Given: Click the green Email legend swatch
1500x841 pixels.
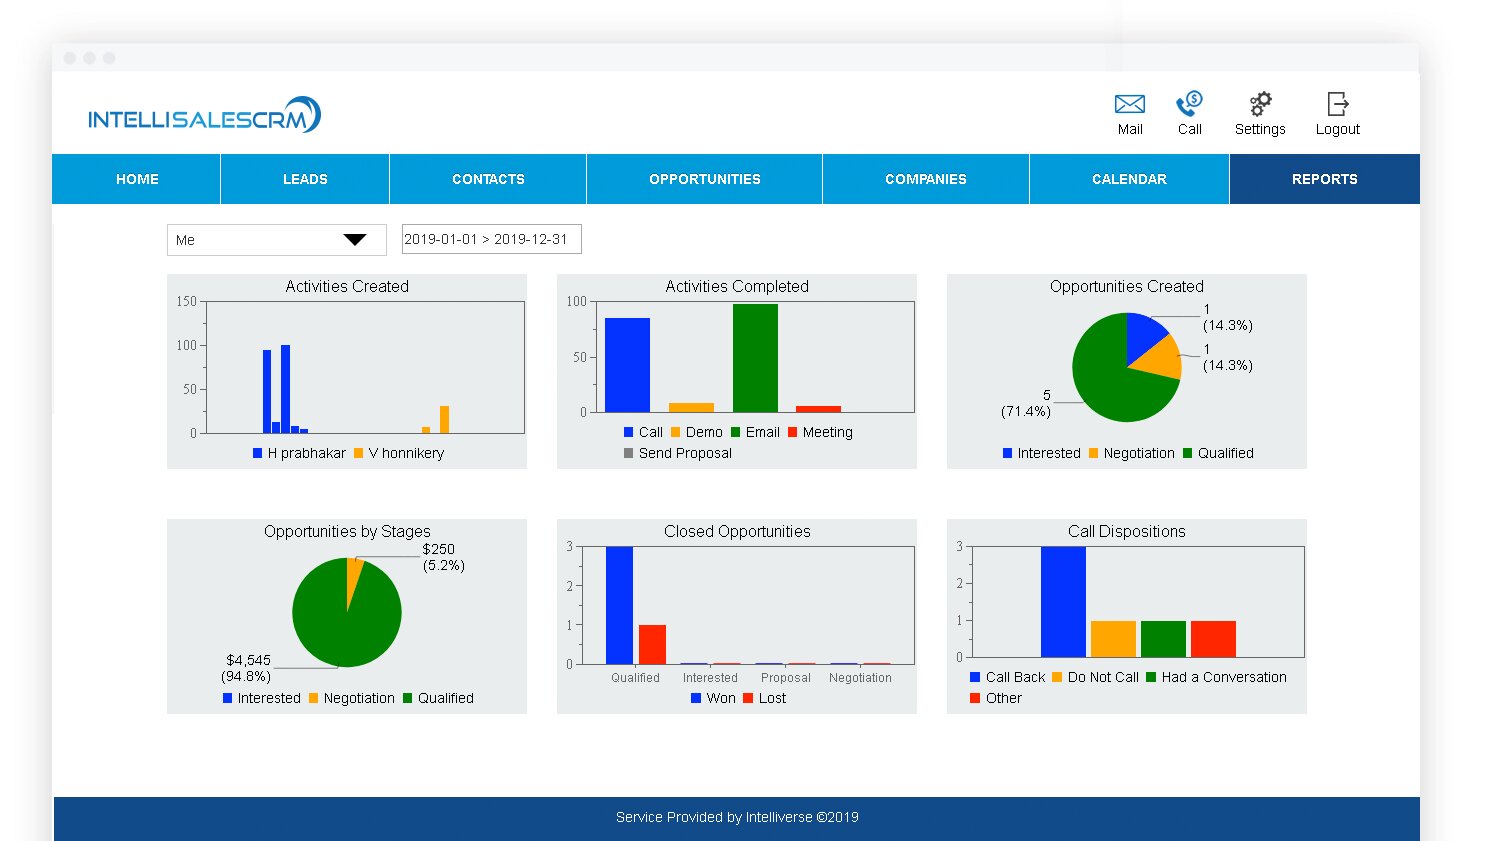Looking at the screenshot, I should click(x=736, y=432).
